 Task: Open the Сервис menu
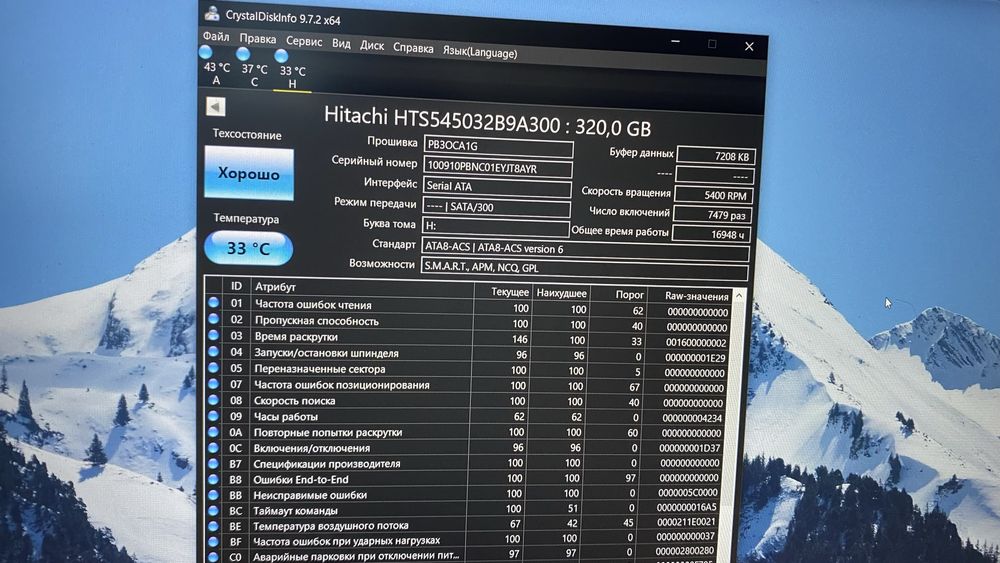point(304,41)
